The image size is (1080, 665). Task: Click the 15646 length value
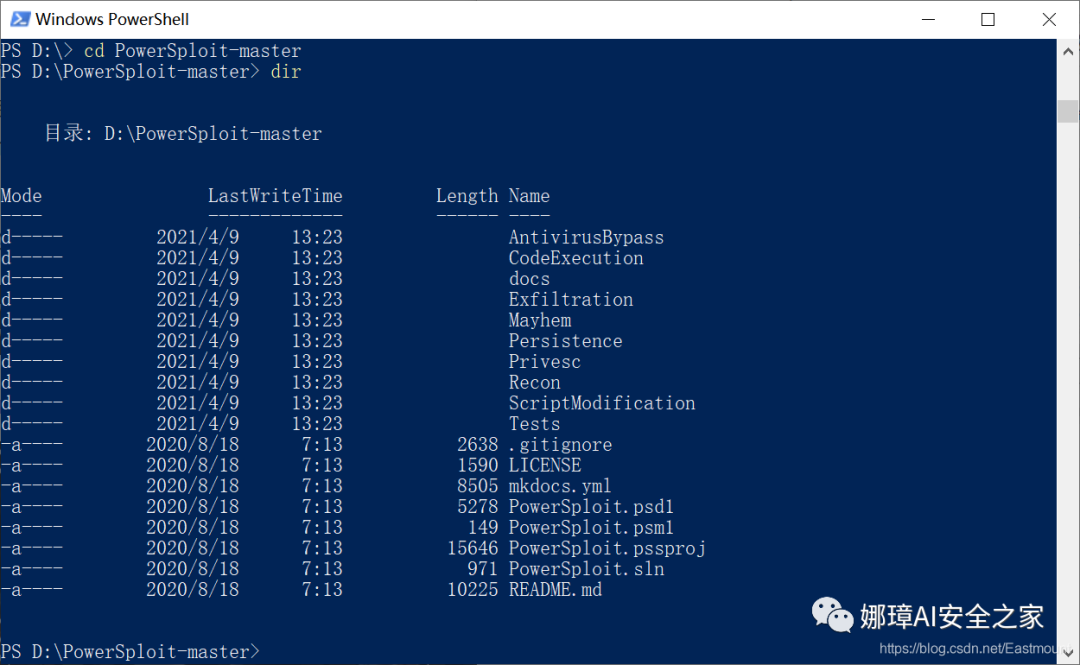[472, 548]
